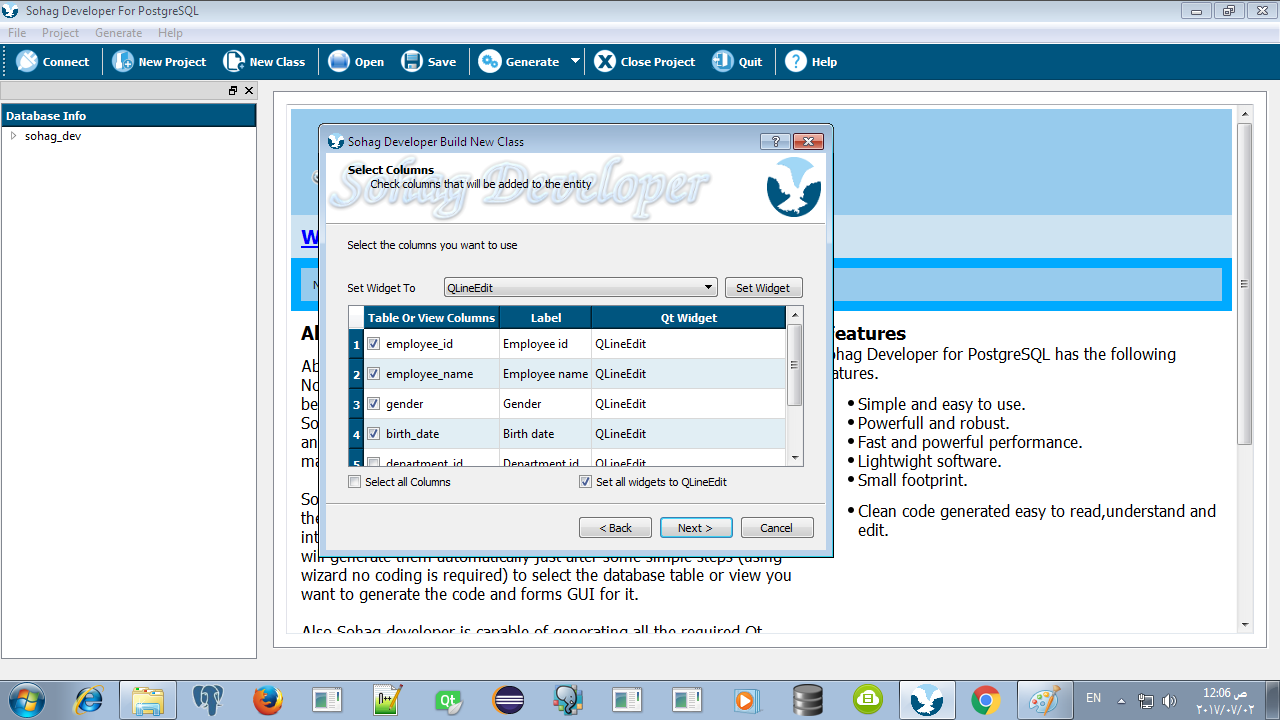Click the Save toolbar icon

(x=412, y=62)
